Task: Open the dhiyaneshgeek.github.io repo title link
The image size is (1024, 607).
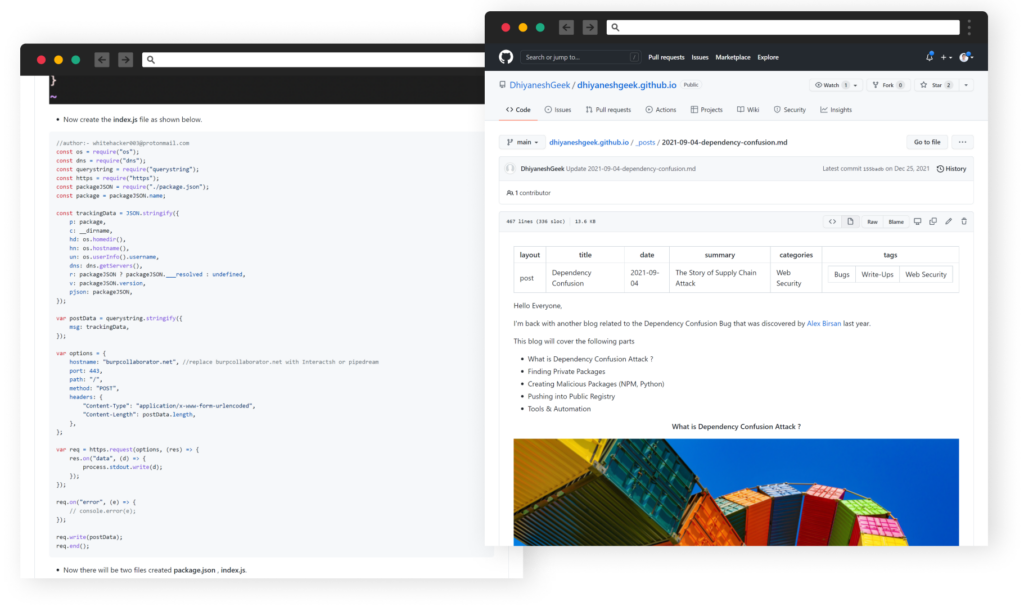Action: [x=626, y=85]
